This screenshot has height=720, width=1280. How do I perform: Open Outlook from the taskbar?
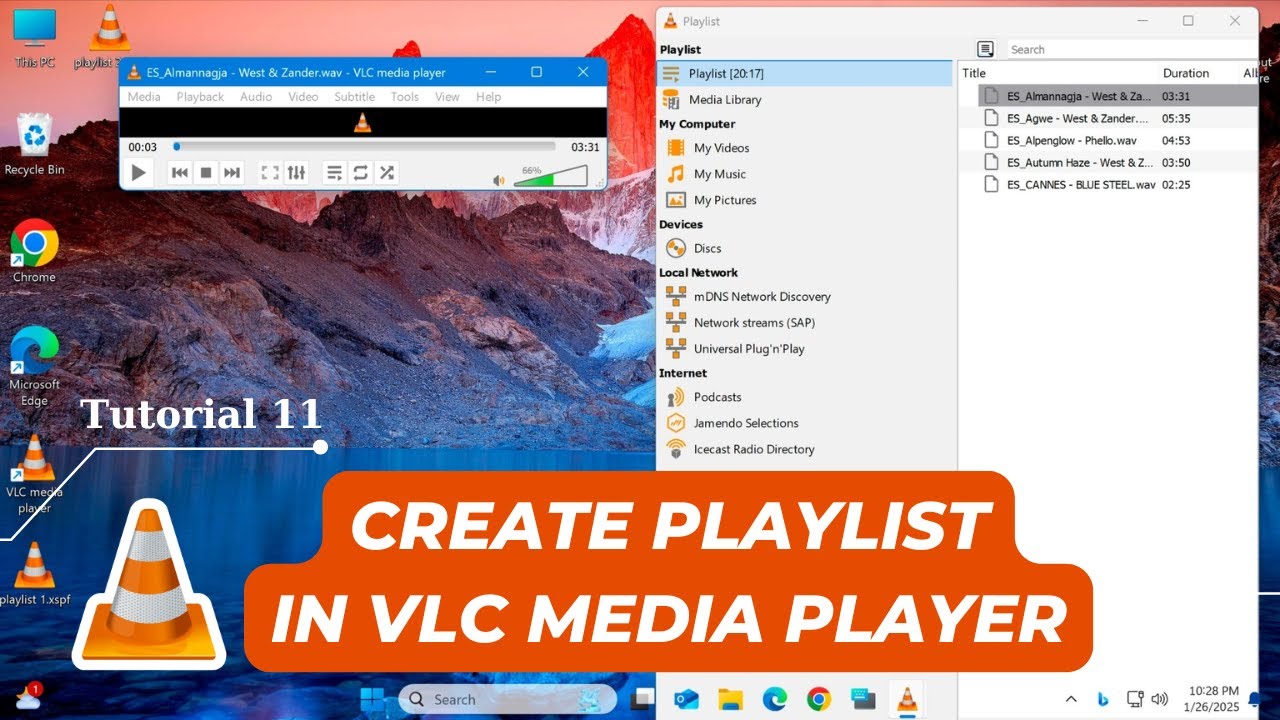point(686,699)
